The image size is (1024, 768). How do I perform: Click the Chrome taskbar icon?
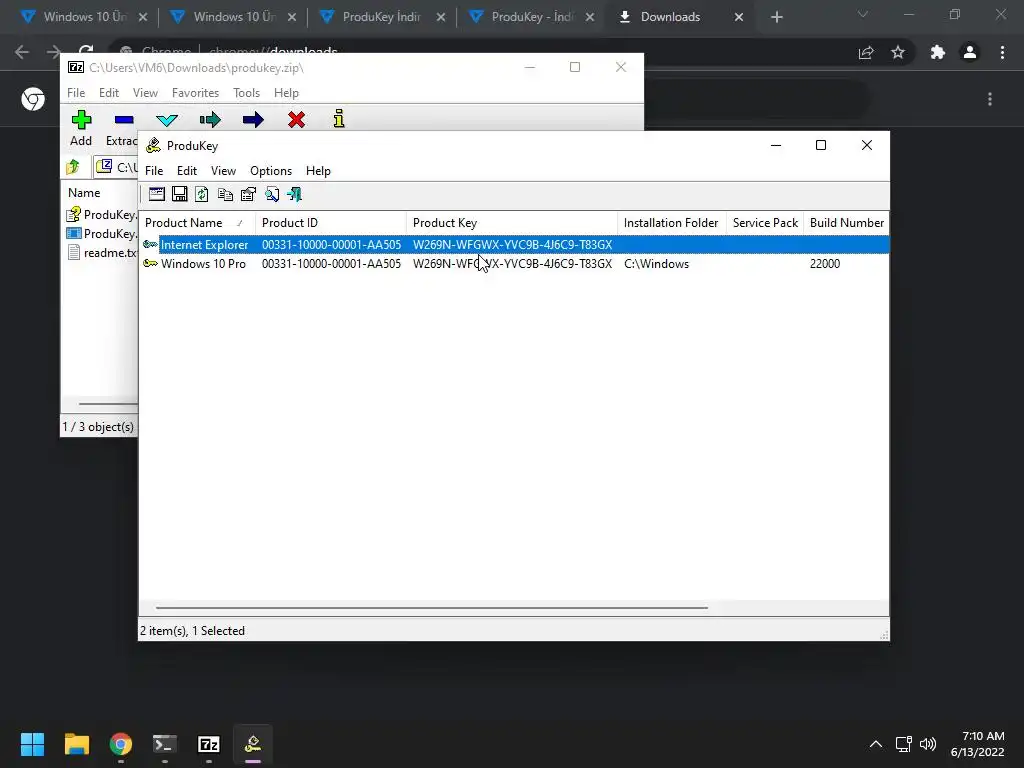click(x=121, y=744)
